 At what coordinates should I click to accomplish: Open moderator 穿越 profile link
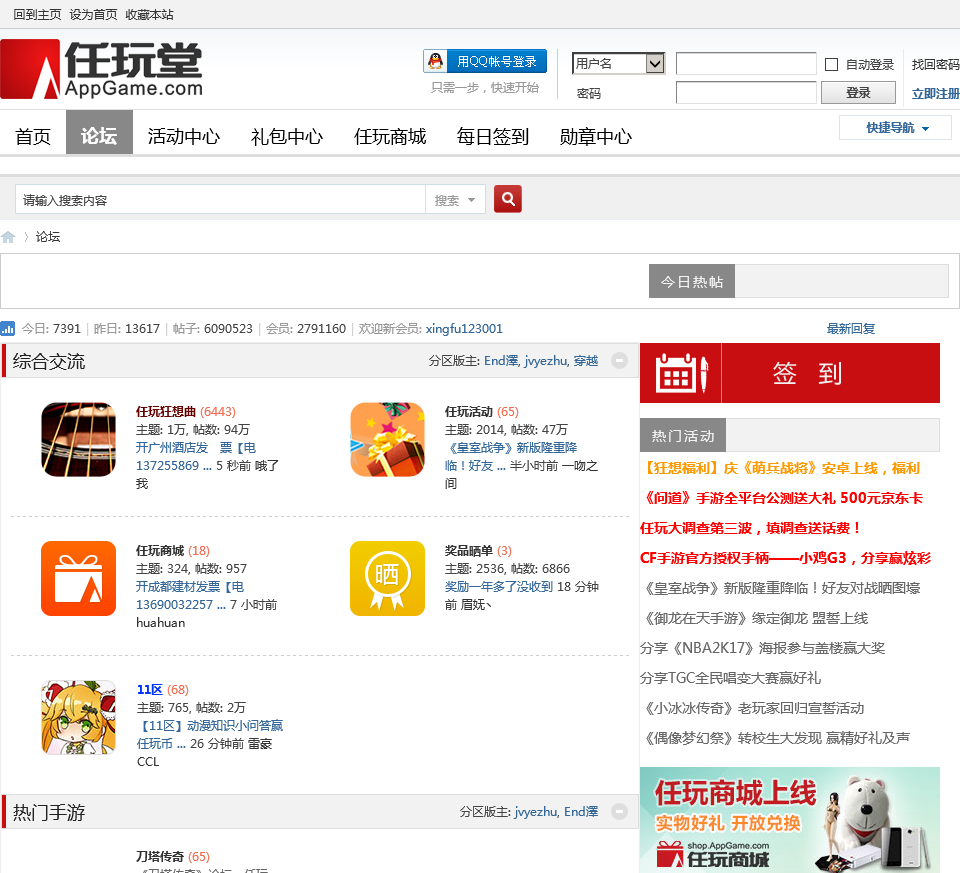(x=586, y=361)
